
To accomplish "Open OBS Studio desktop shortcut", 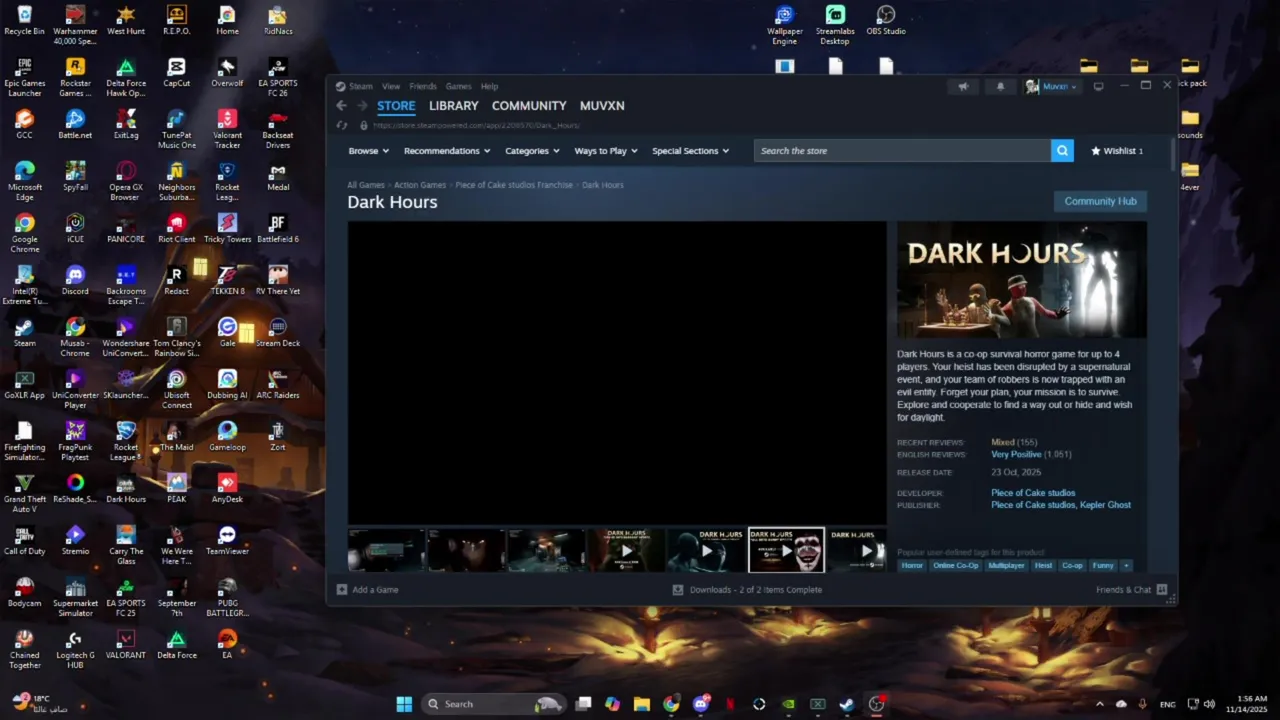I will (x=886, y=20).
